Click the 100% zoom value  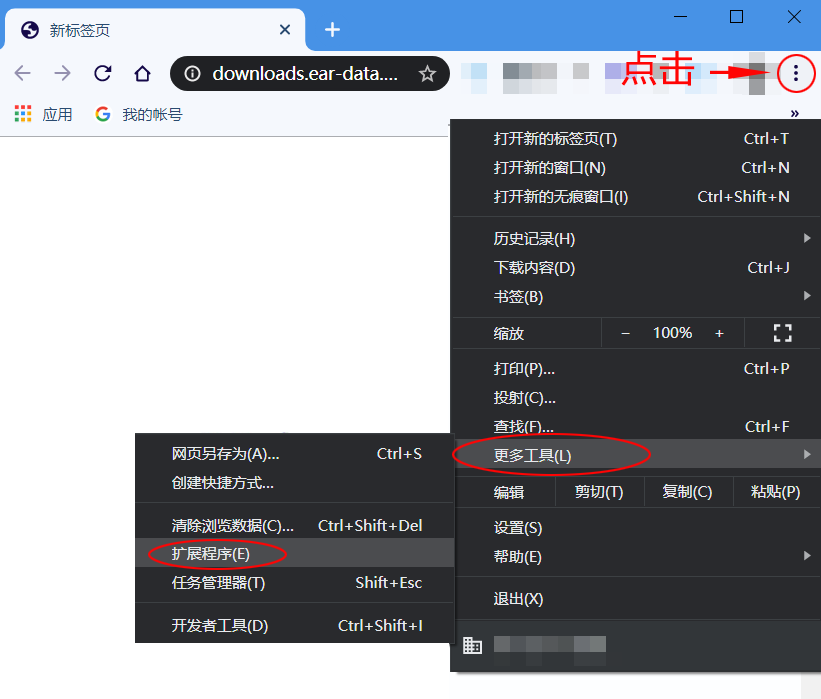(x=672, y=333)
